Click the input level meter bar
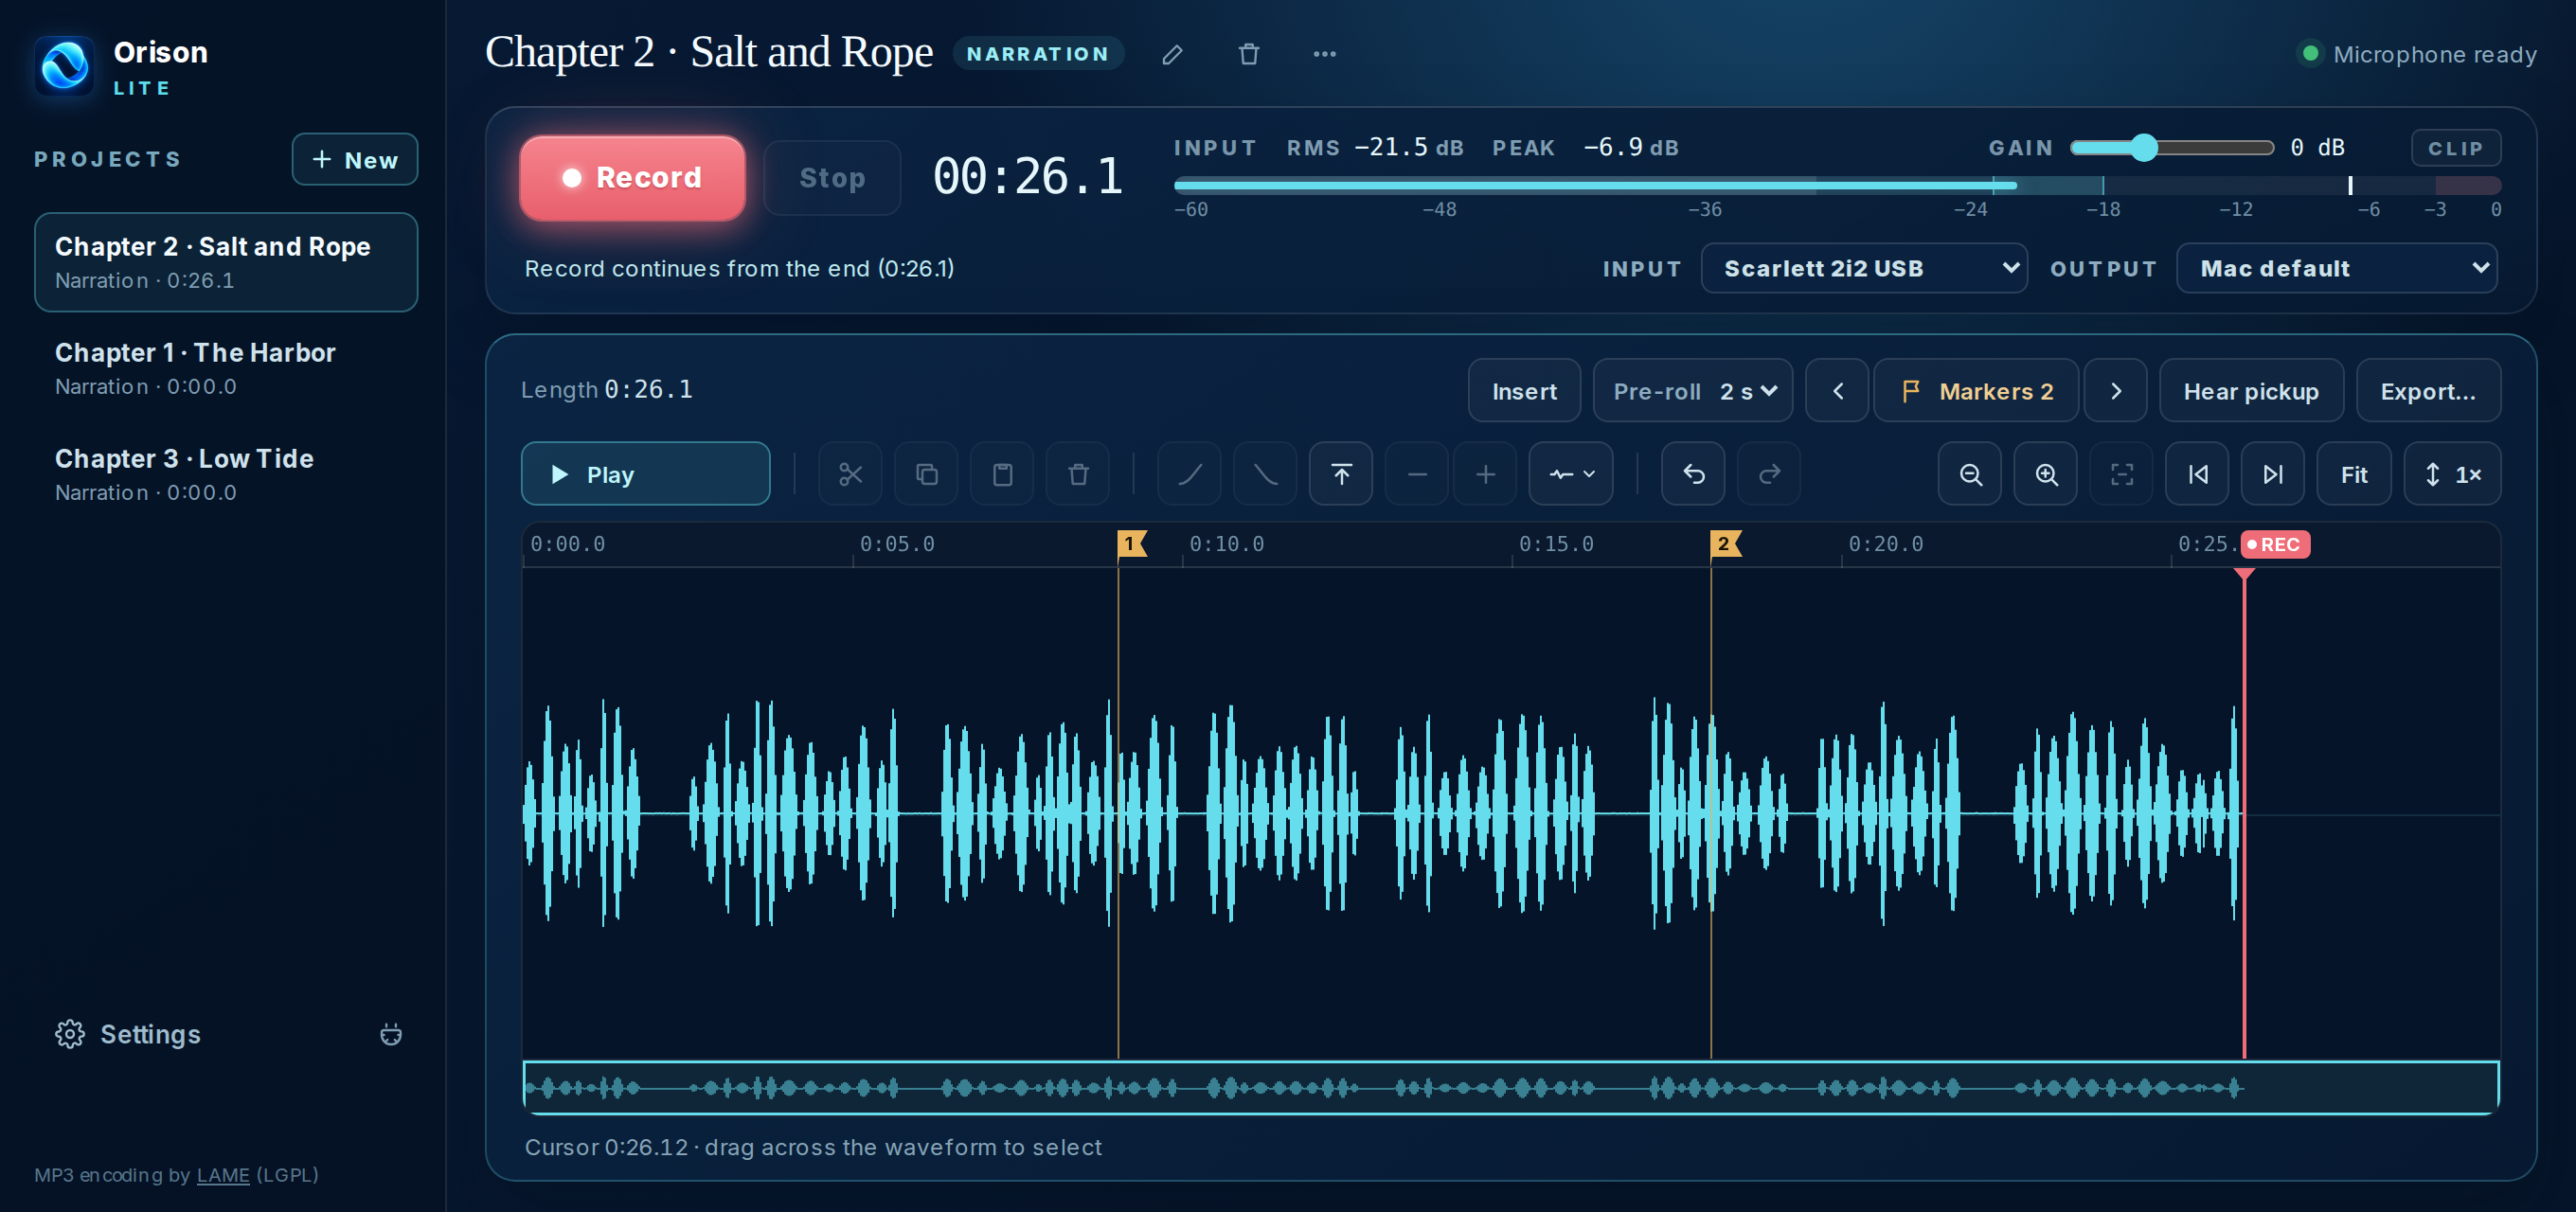This screenshot has width=2576, height=1212. tap(1837, 185)
